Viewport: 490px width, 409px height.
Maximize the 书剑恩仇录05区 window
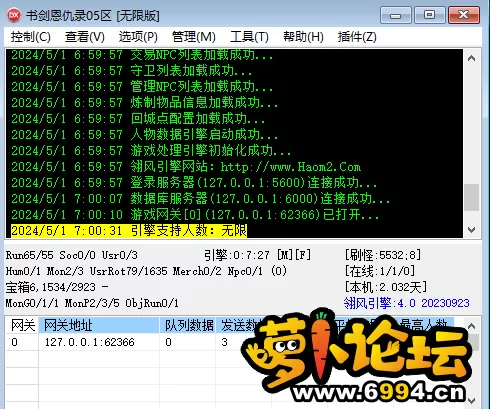point(429,15)
